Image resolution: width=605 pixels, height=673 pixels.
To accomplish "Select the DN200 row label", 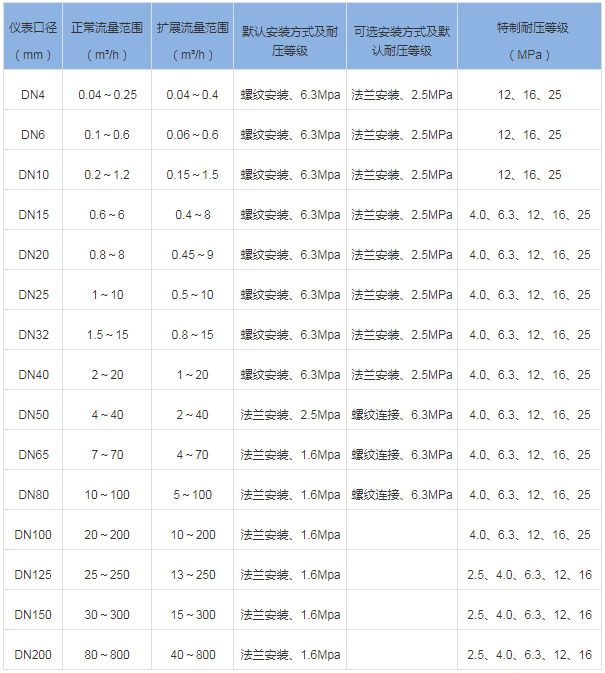I will 33,655.
